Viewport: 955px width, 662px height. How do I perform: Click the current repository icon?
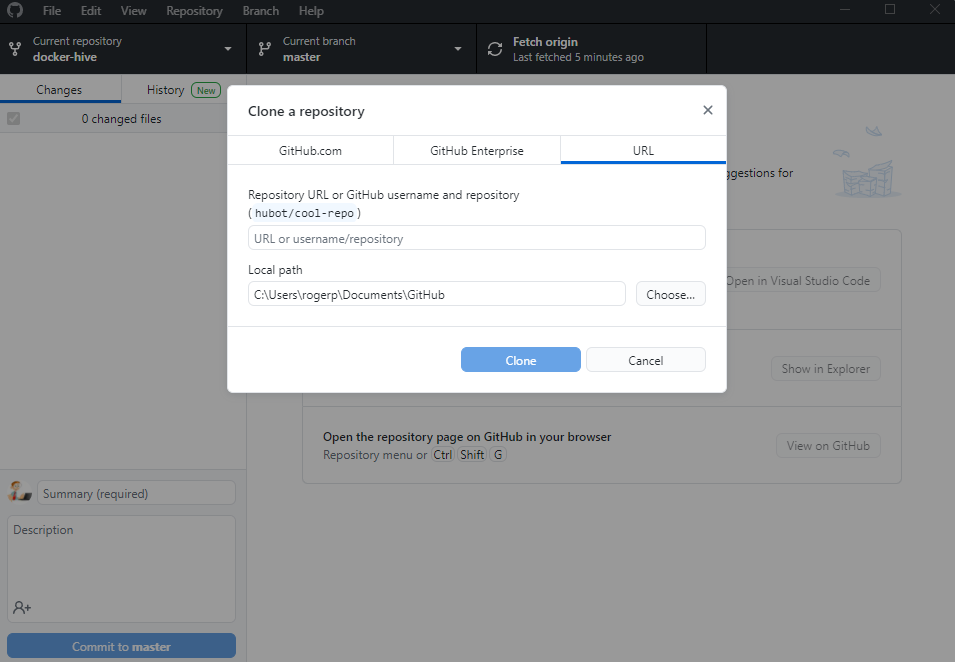tap(15, 49)
